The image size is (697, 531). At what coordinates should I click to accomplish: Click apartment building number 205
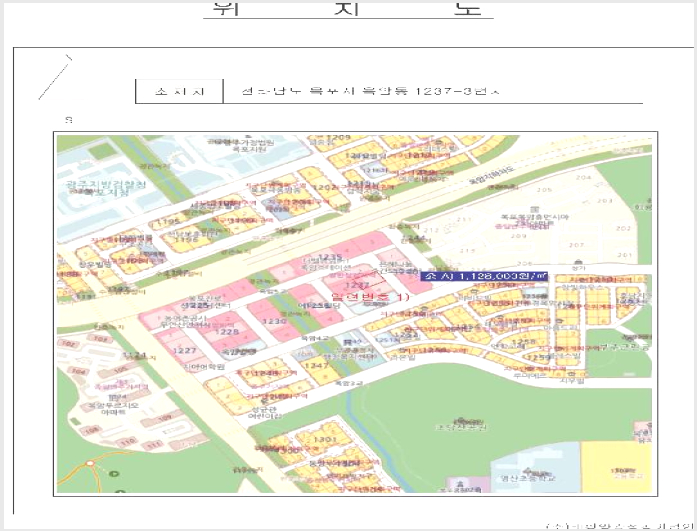click(x=544, y=190)
